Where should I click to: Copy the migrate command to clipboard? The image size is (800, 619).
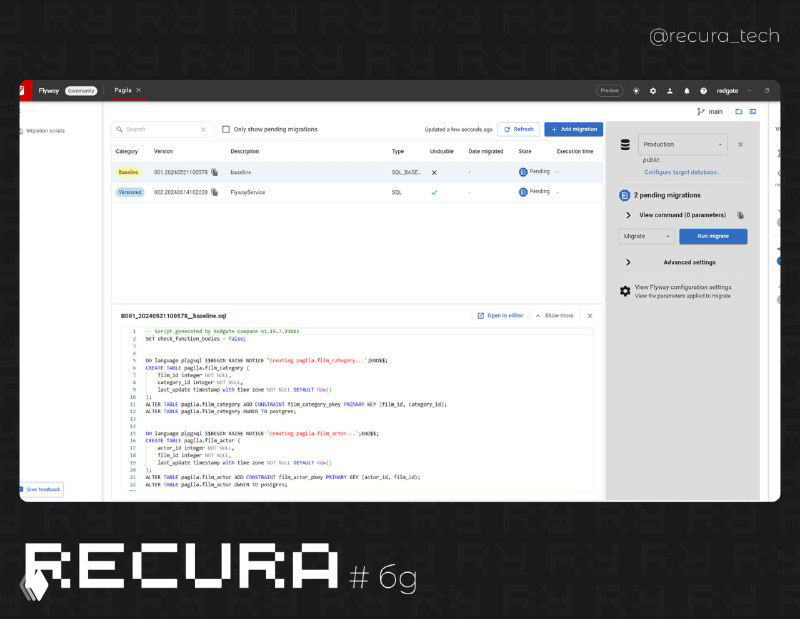[x=740, y=215]
